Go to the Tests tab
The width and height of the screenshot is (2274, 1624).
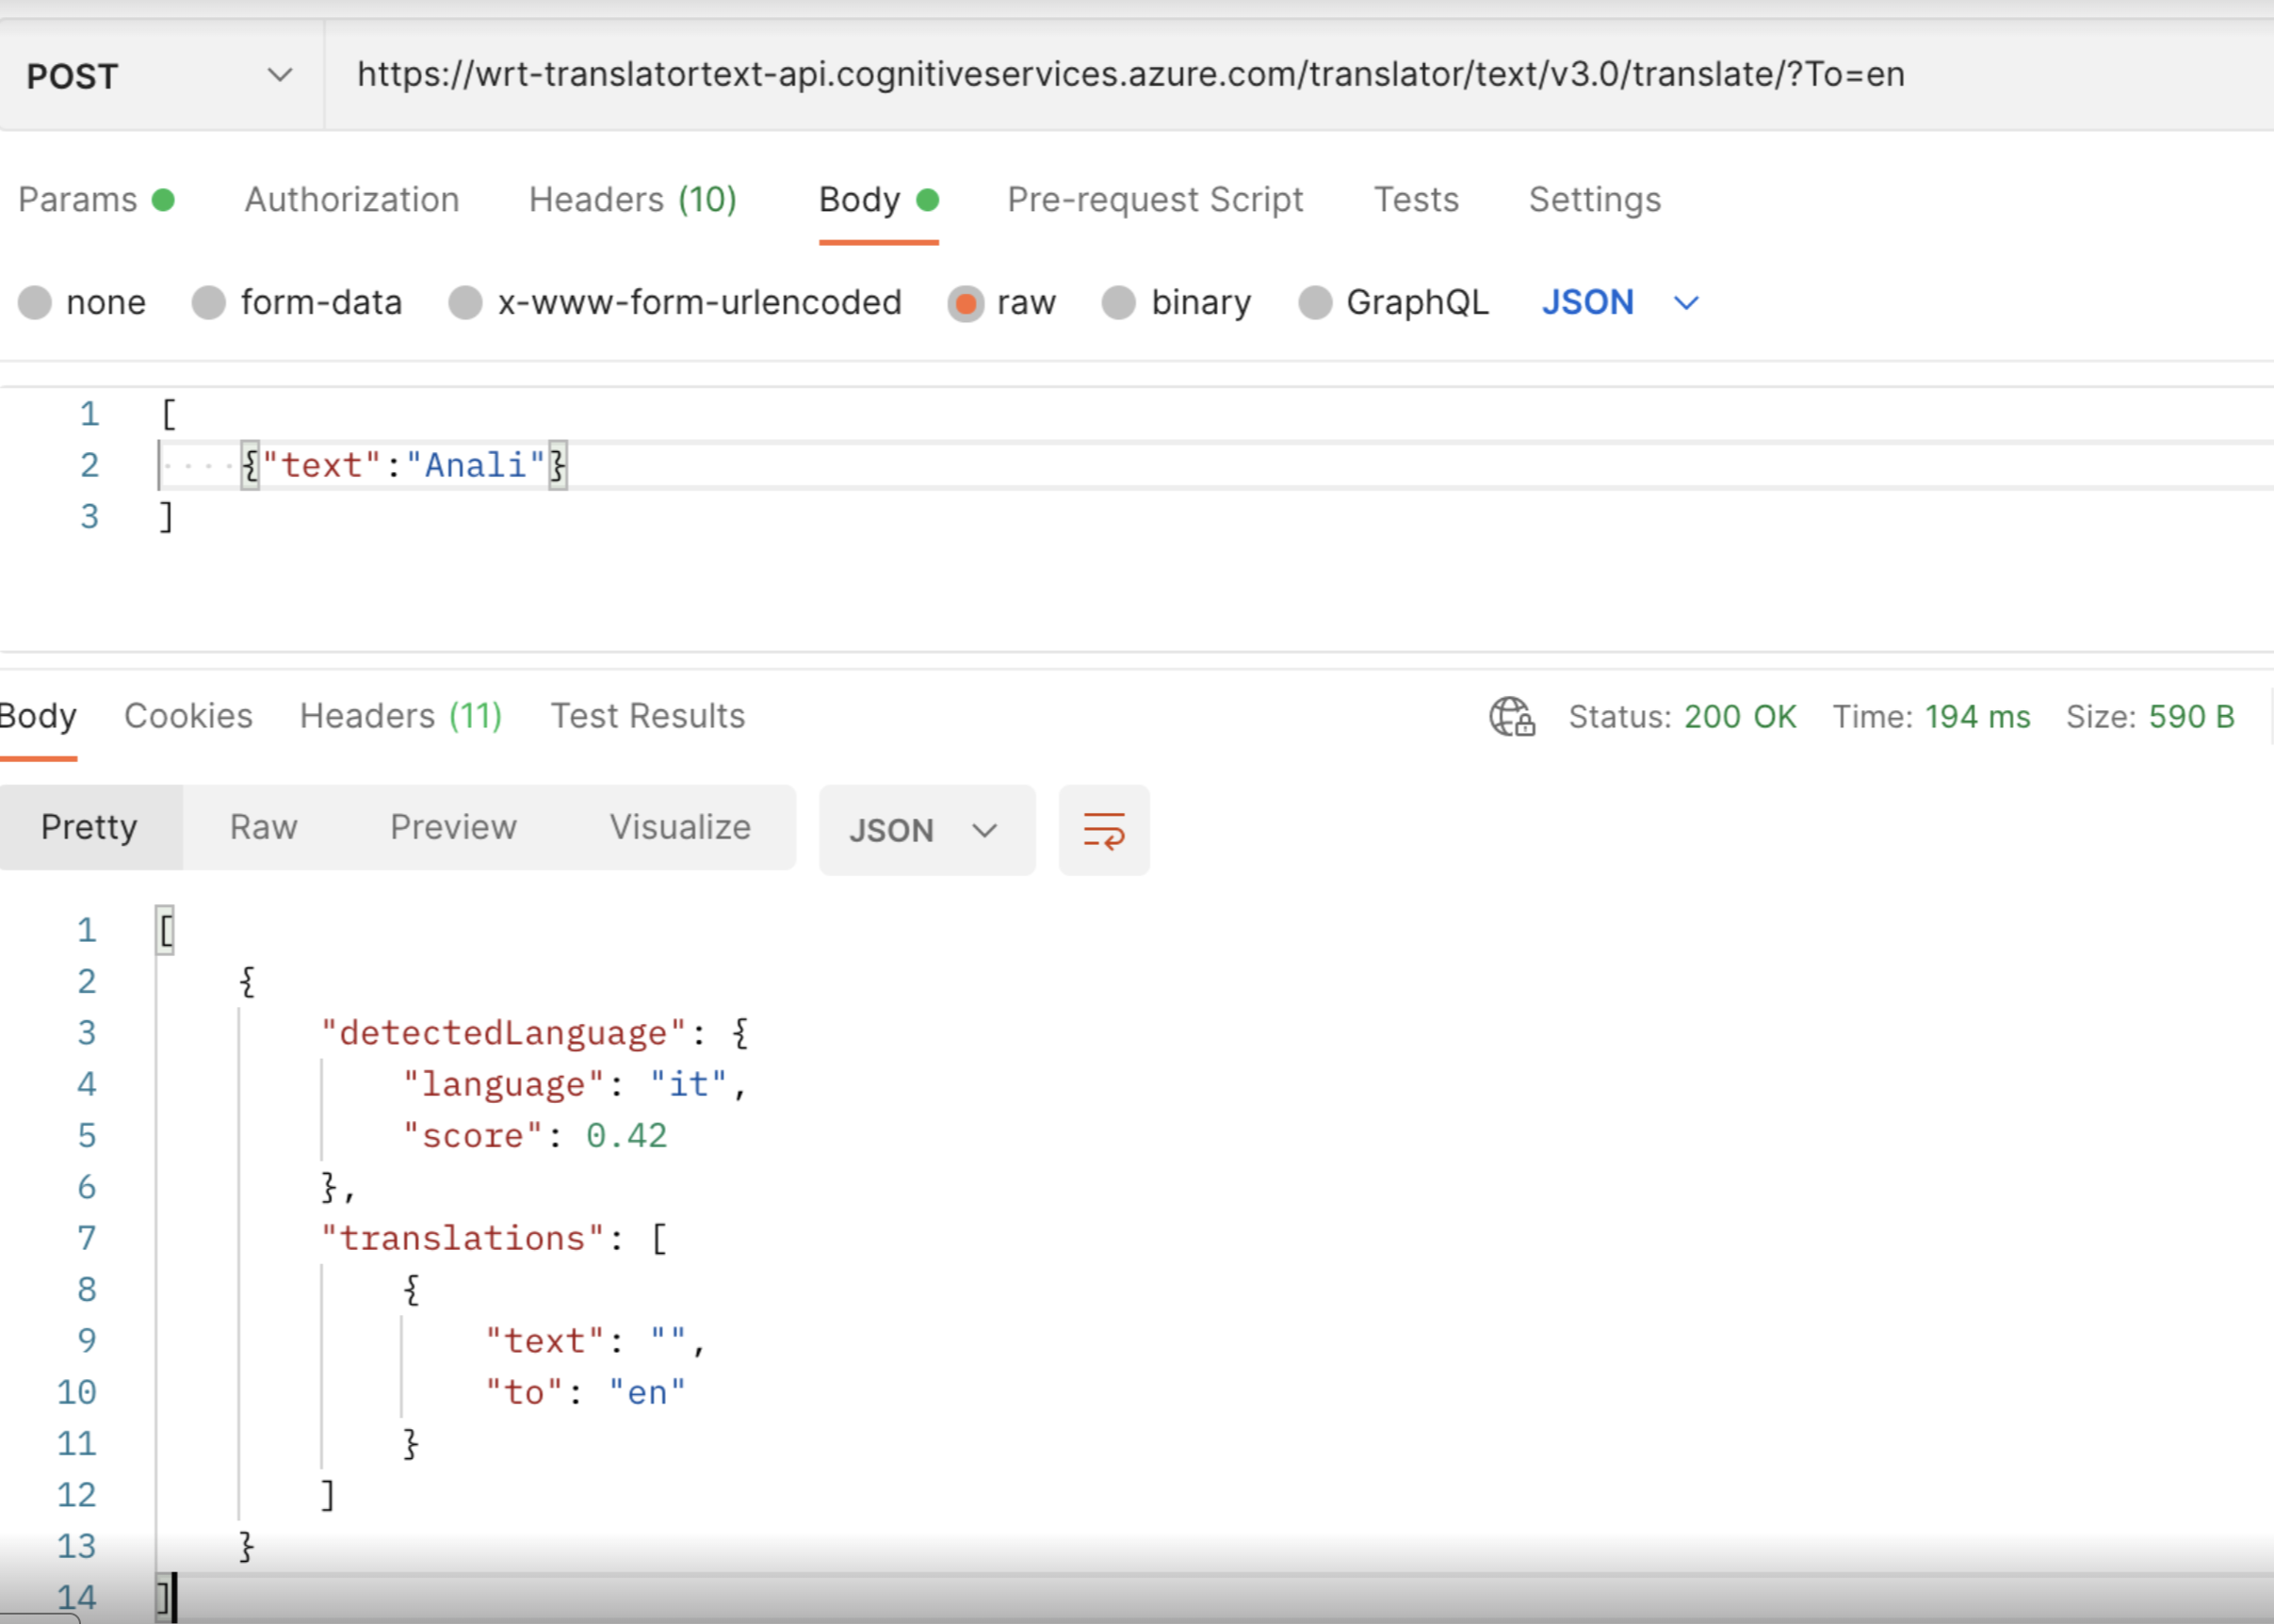1416,200
